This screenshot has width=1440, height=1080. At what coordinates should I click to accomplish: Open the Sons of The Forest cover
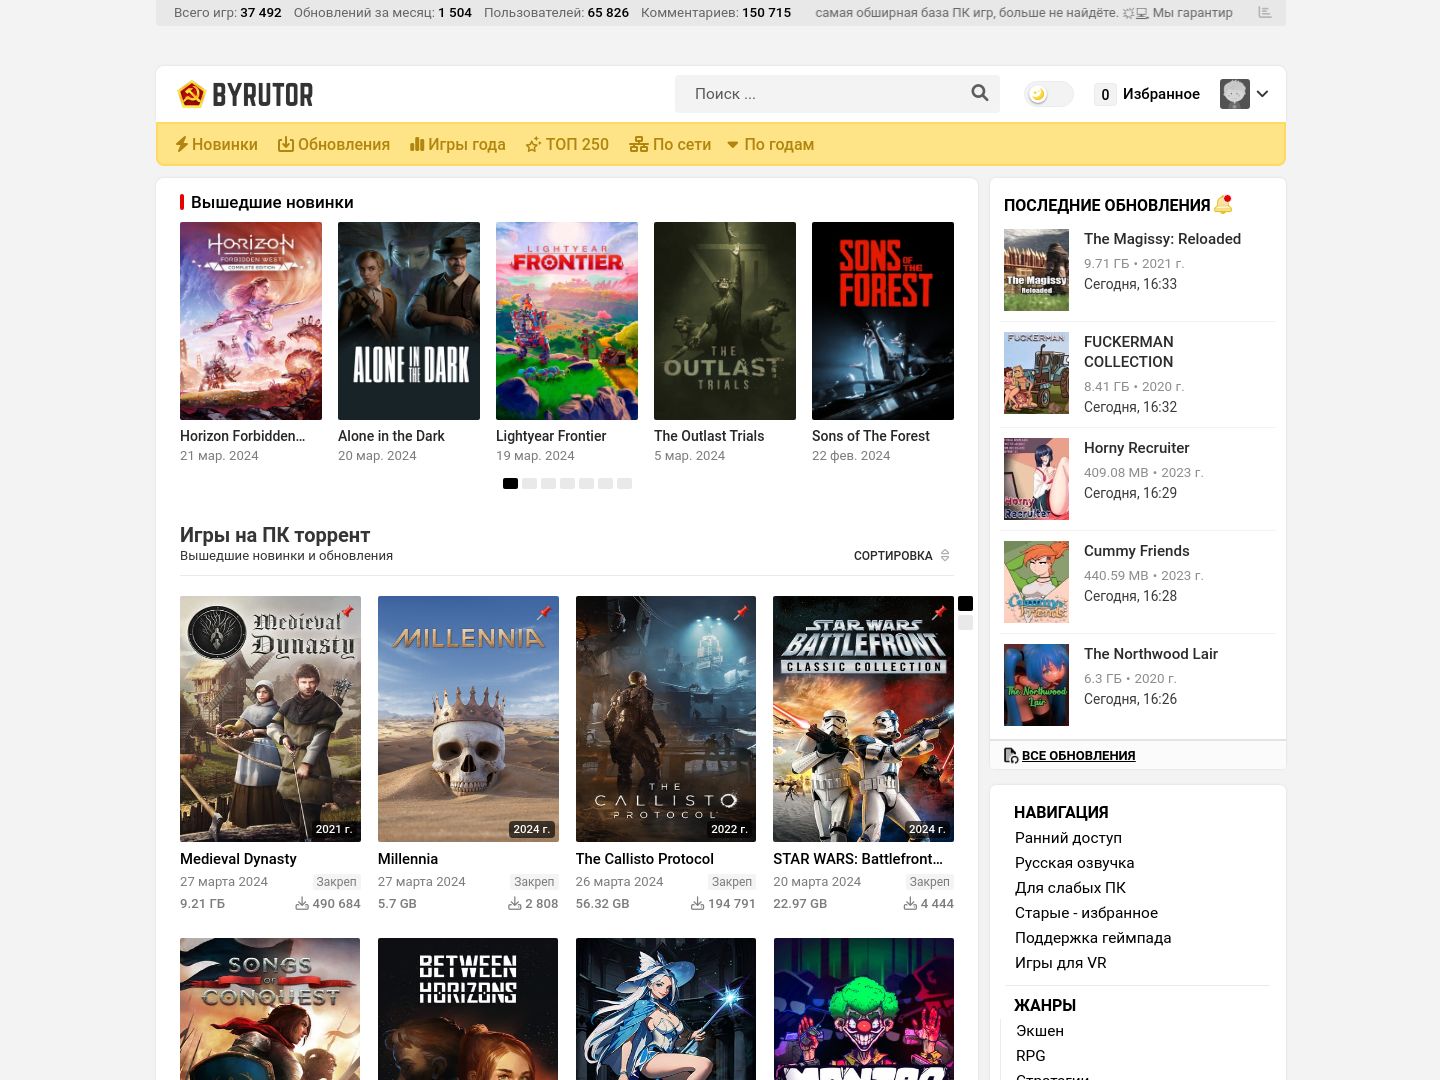point(883,321)
